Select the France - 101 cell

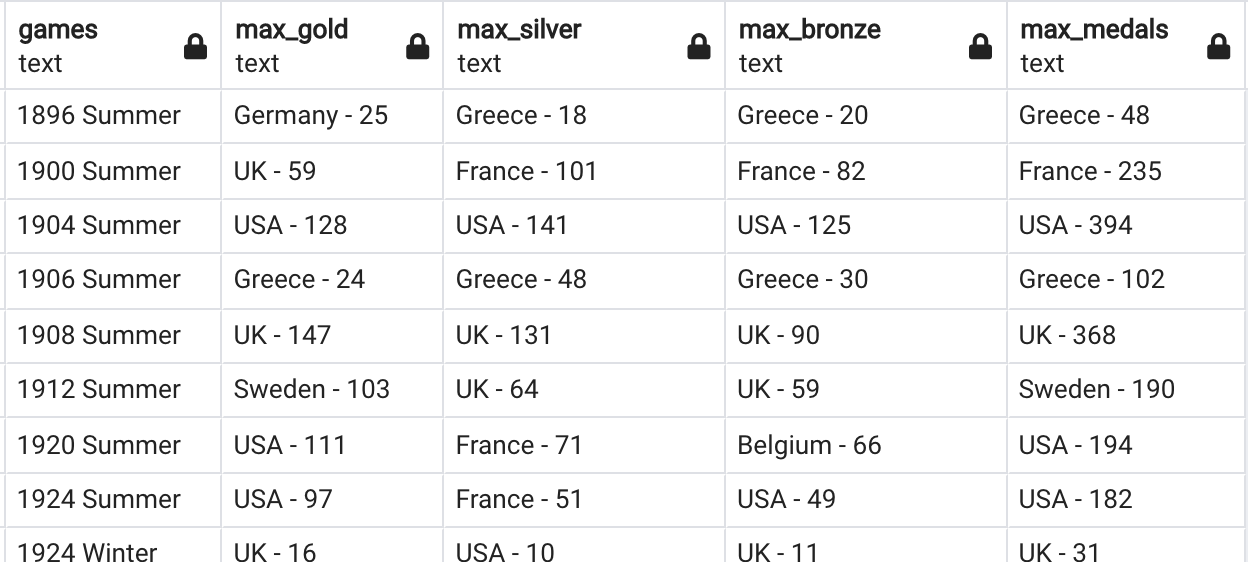click(x=584, y=171)
